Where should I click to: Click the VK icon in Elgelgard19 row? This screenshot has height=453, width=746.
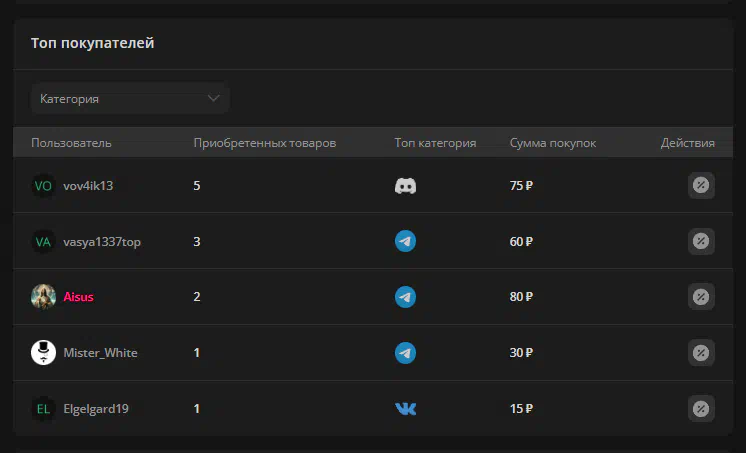(405, 409)
